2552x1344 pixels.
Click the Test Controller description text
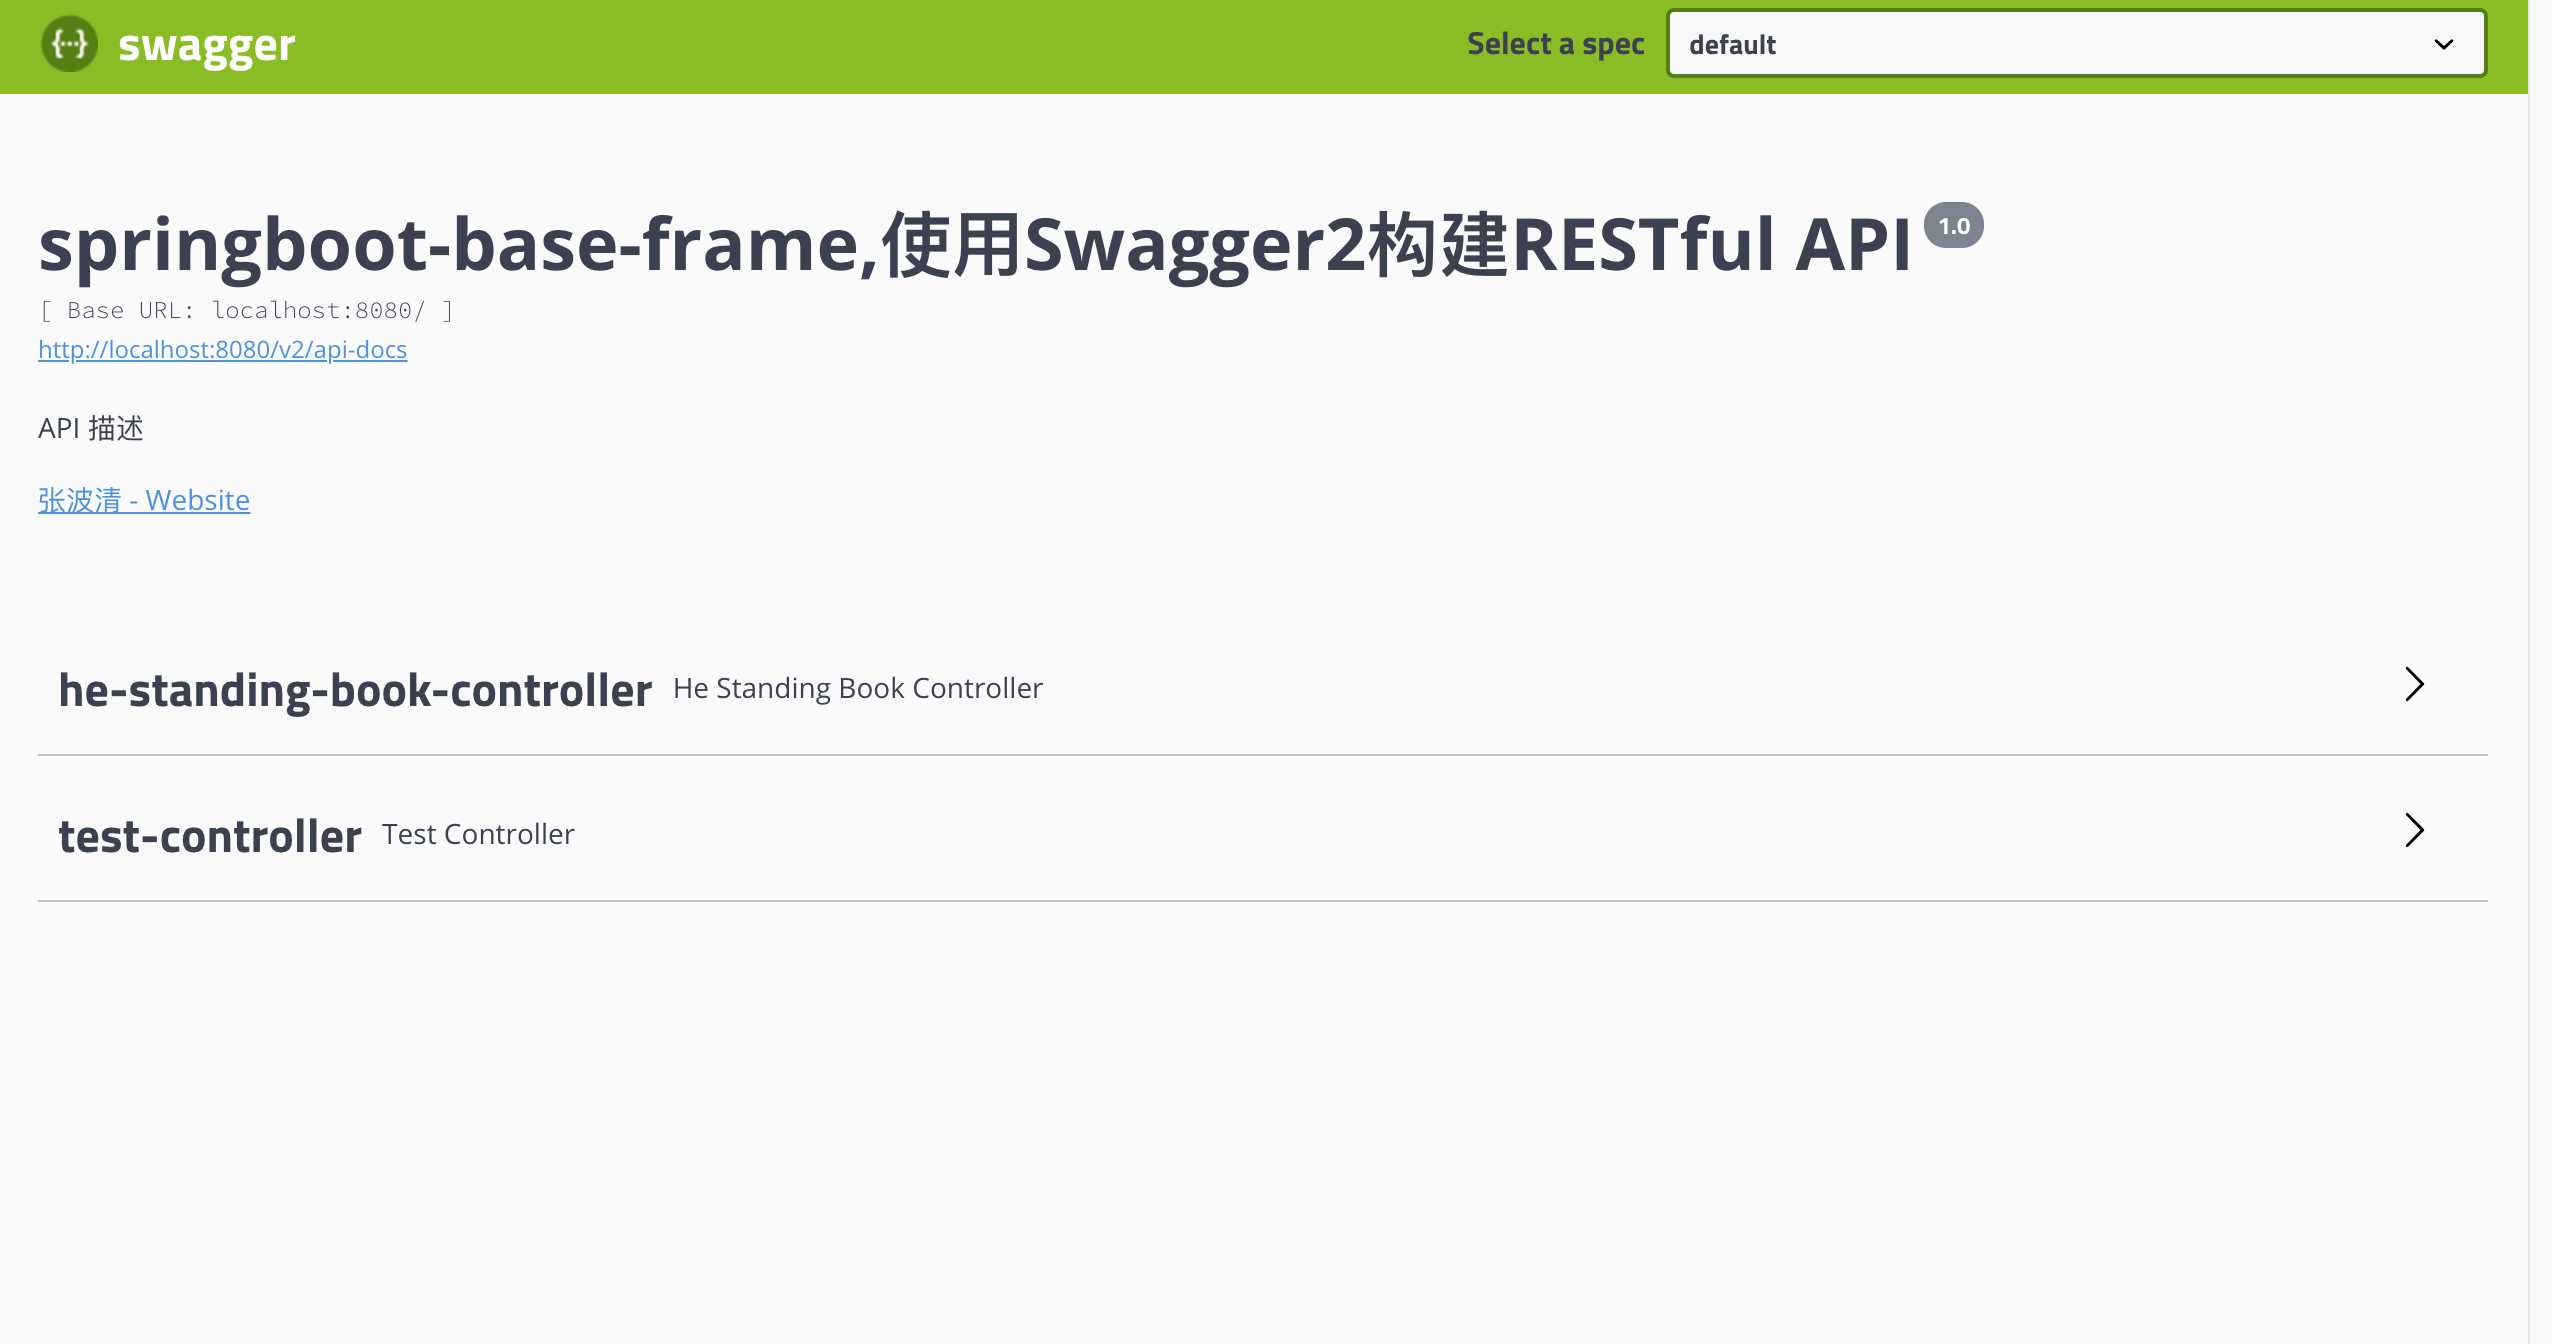click(478, 834)
